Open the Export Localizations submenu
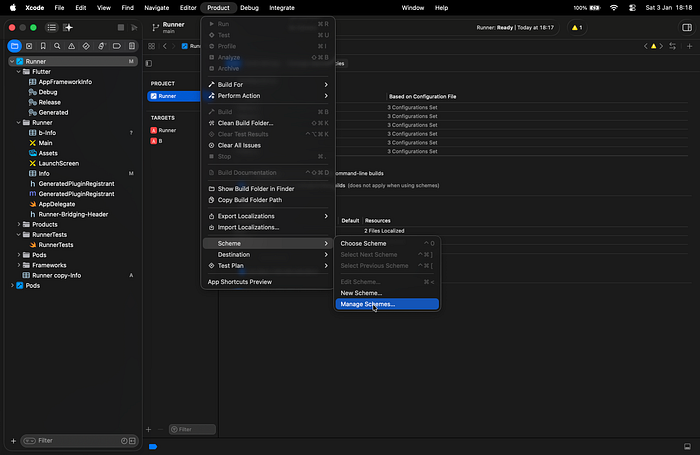This screenshot has width=700, height=455. click(x=268, y=216)
